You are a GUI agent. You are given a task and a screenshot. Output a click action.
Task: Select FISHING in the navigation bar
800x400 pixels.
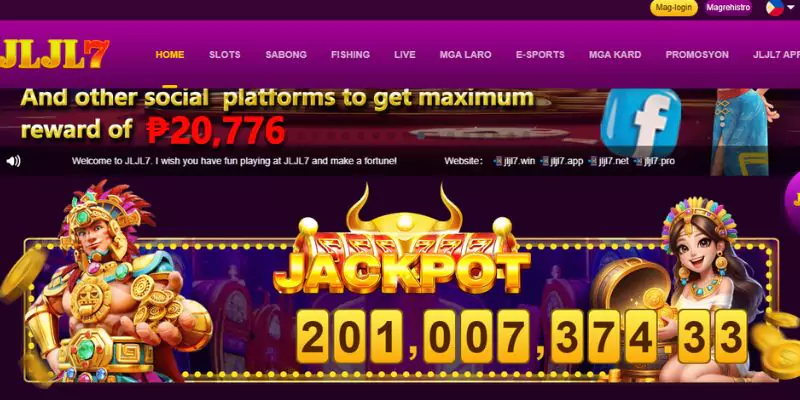click(350, 55)
